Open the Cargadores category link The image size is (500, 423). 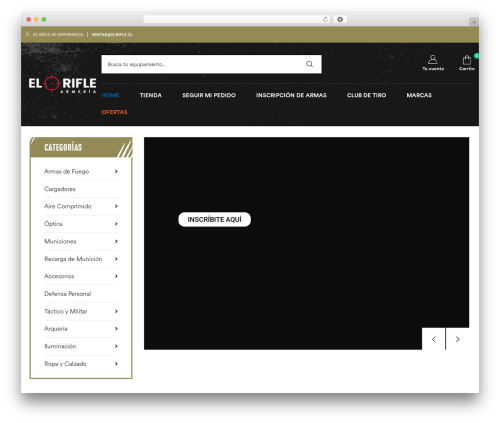pos(60,189)
